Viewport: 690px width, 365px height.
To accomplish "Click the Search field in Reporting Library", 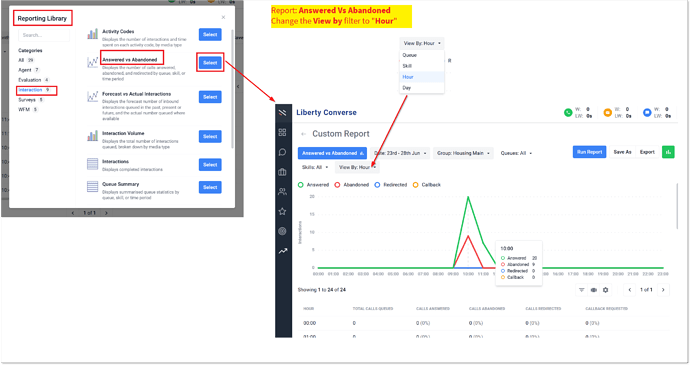I will (x=44, y=35).
